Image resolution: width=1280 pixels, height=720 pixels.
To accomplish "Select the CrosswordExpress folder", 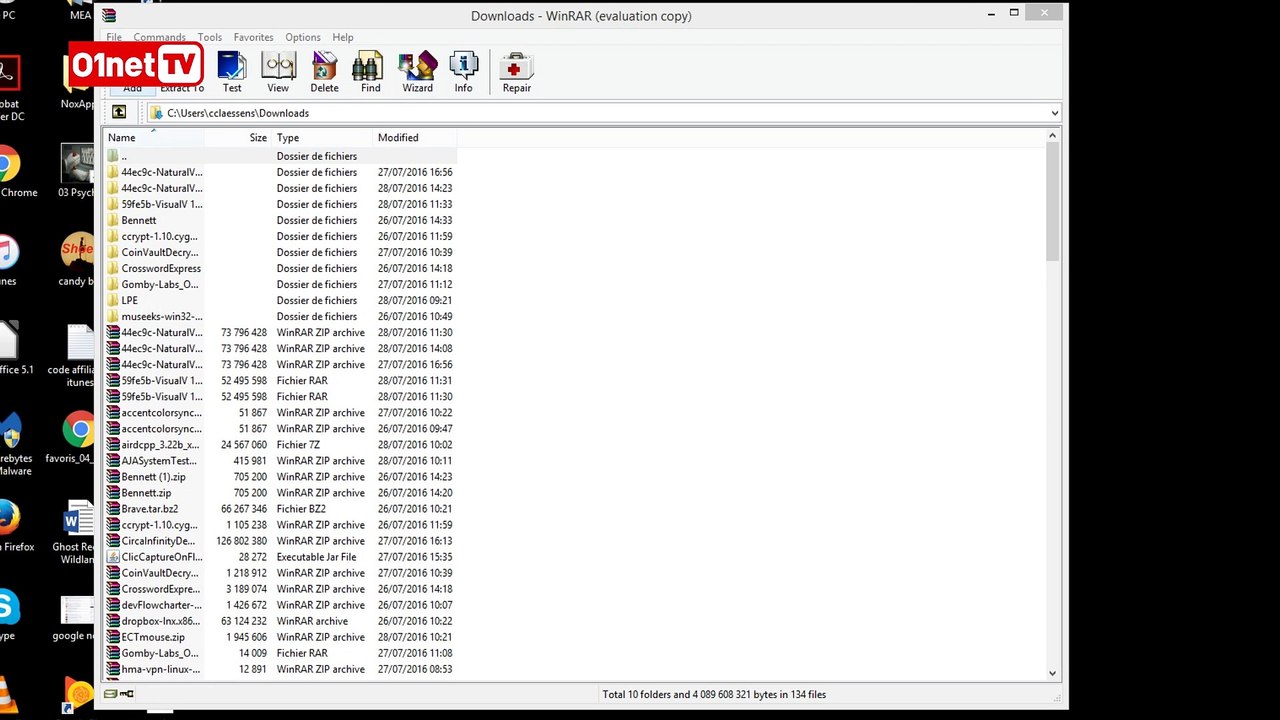I will pyautogui.click(x=280, y=268).
